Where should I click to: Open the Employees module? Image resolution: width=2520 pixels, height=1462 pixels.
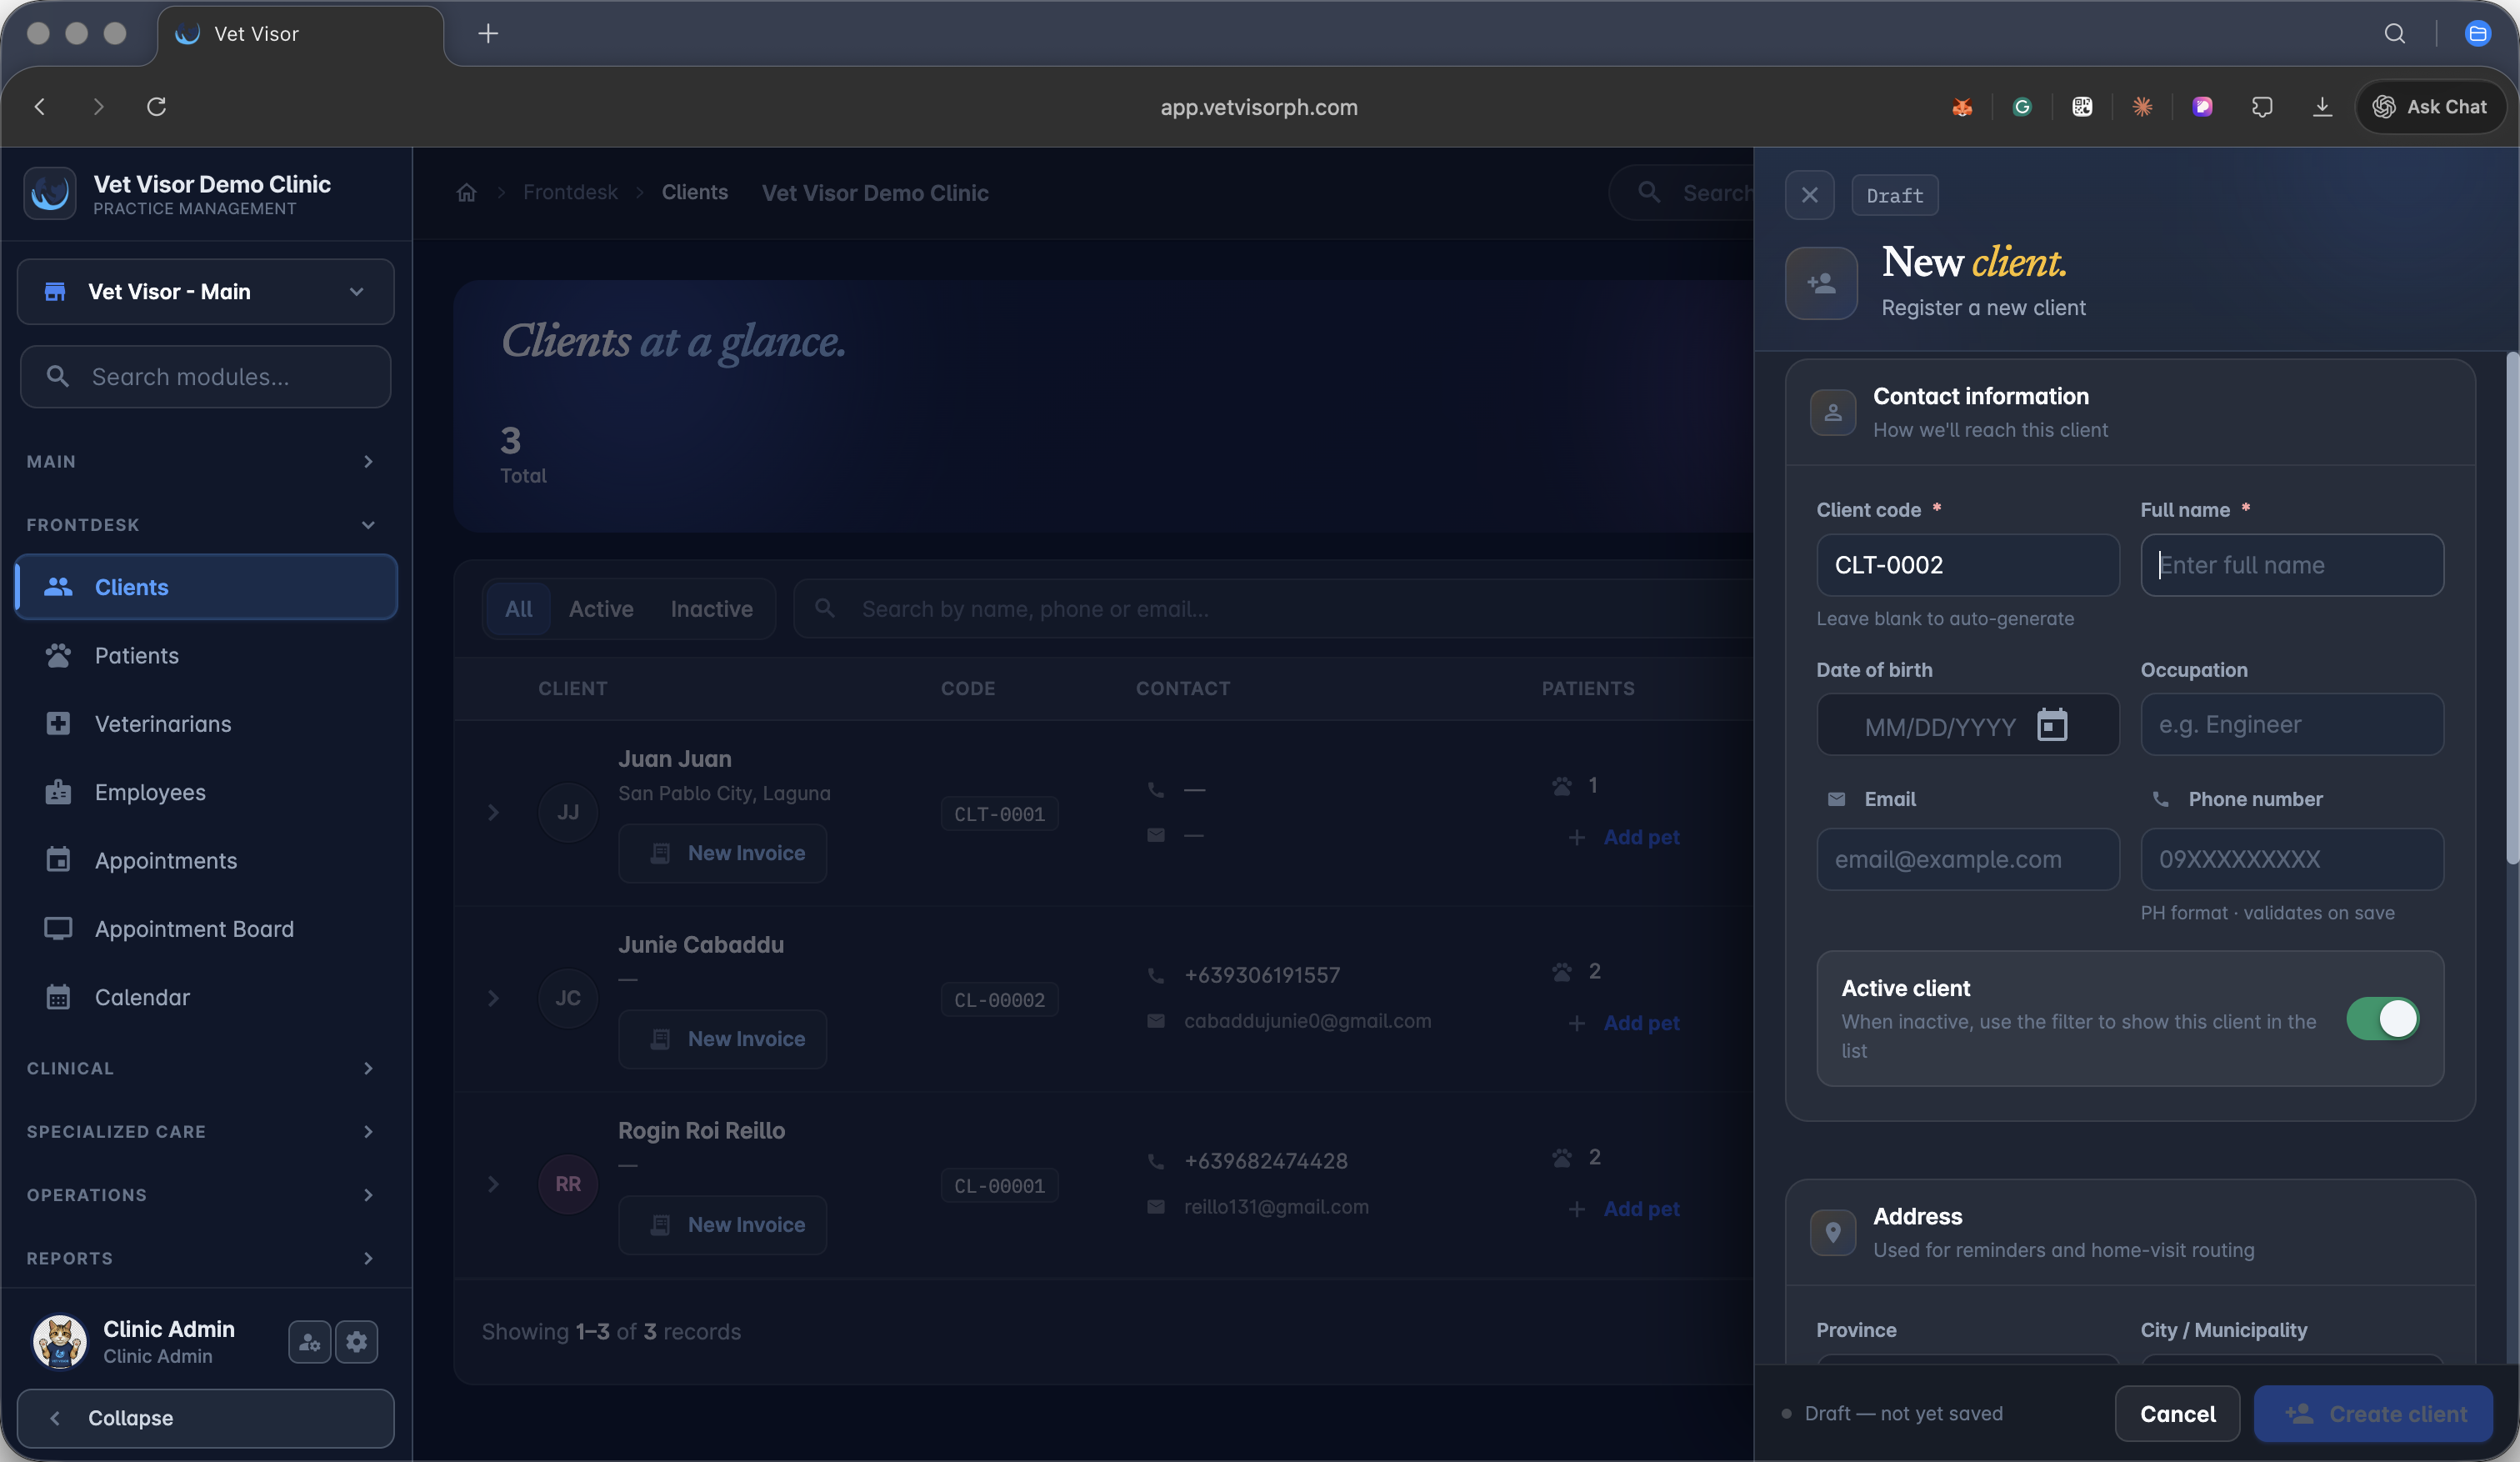tap(206, 792)
